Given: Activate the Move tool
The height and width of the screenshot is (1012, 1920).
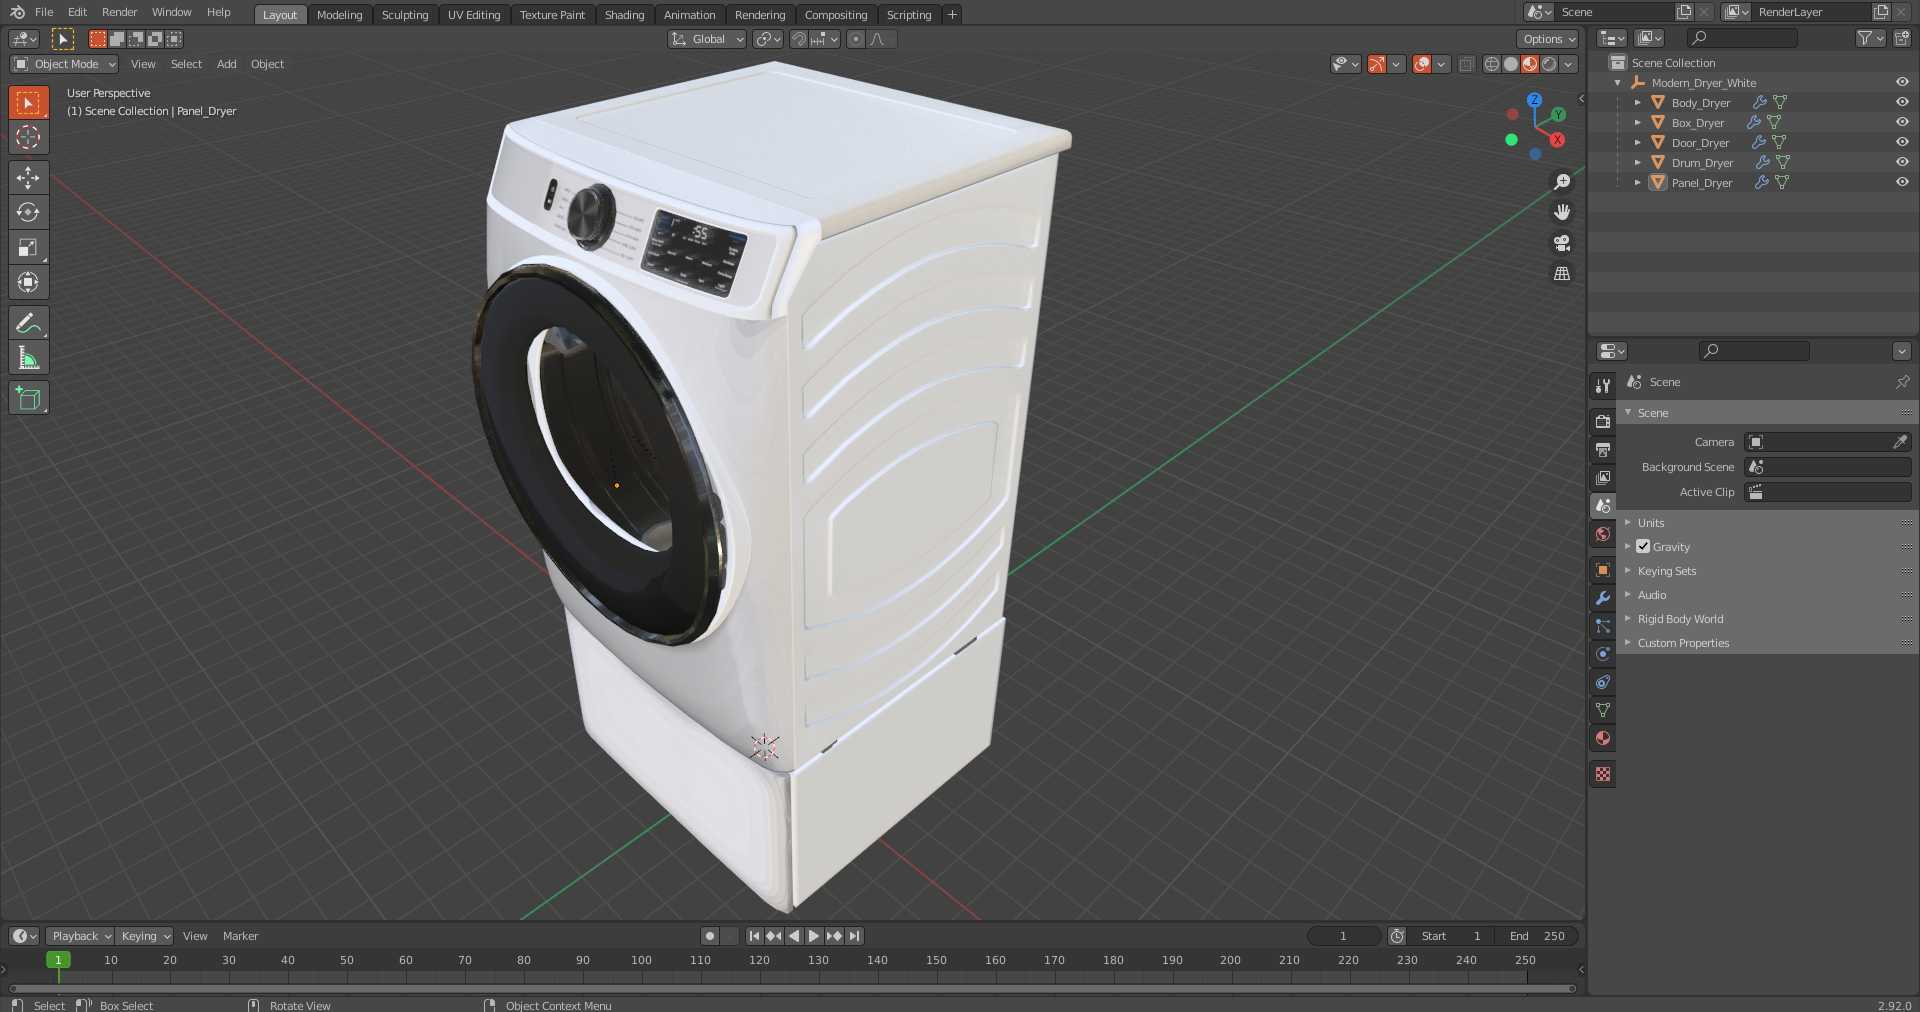Looking at the screenshot, I should point(28,177).
